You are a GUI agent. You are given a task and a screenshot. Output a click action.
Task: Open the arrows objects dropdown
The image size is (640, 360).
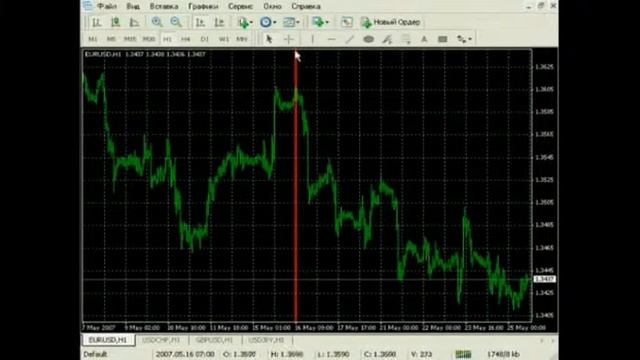click(x=464, y=39)
